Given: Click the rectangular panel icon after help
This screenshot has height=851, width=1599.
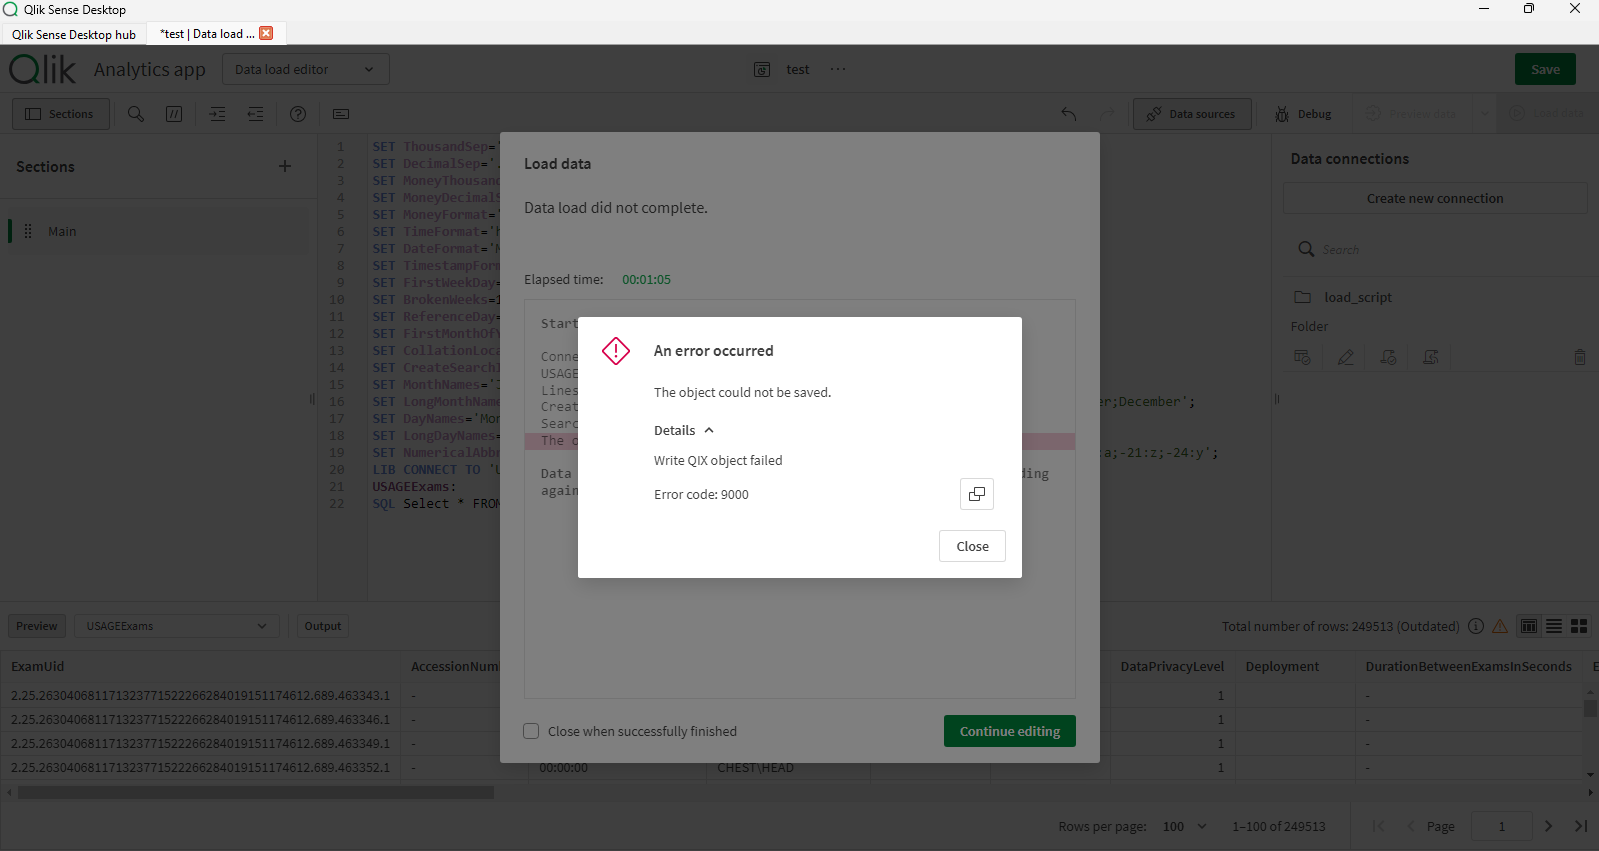Looking at the screenshot, I should (341, 114).
